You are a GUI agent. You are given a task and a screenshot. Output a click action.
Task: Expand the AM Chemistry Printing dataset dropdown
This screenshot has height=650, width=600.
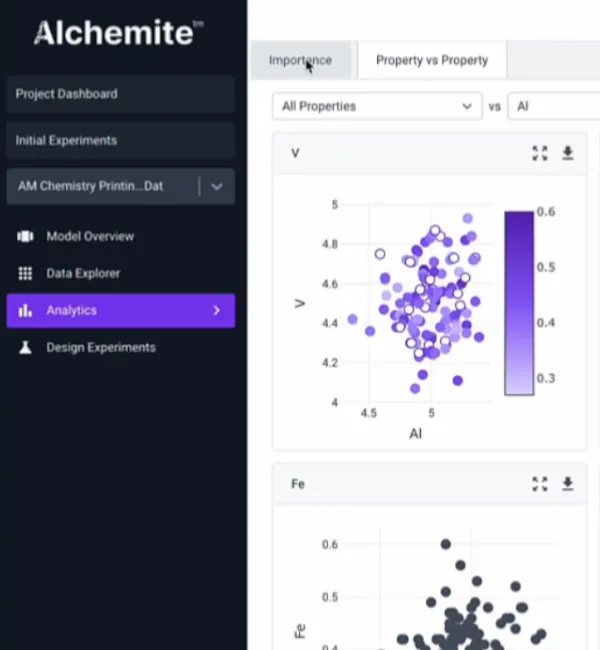click(x=217, y=186)
